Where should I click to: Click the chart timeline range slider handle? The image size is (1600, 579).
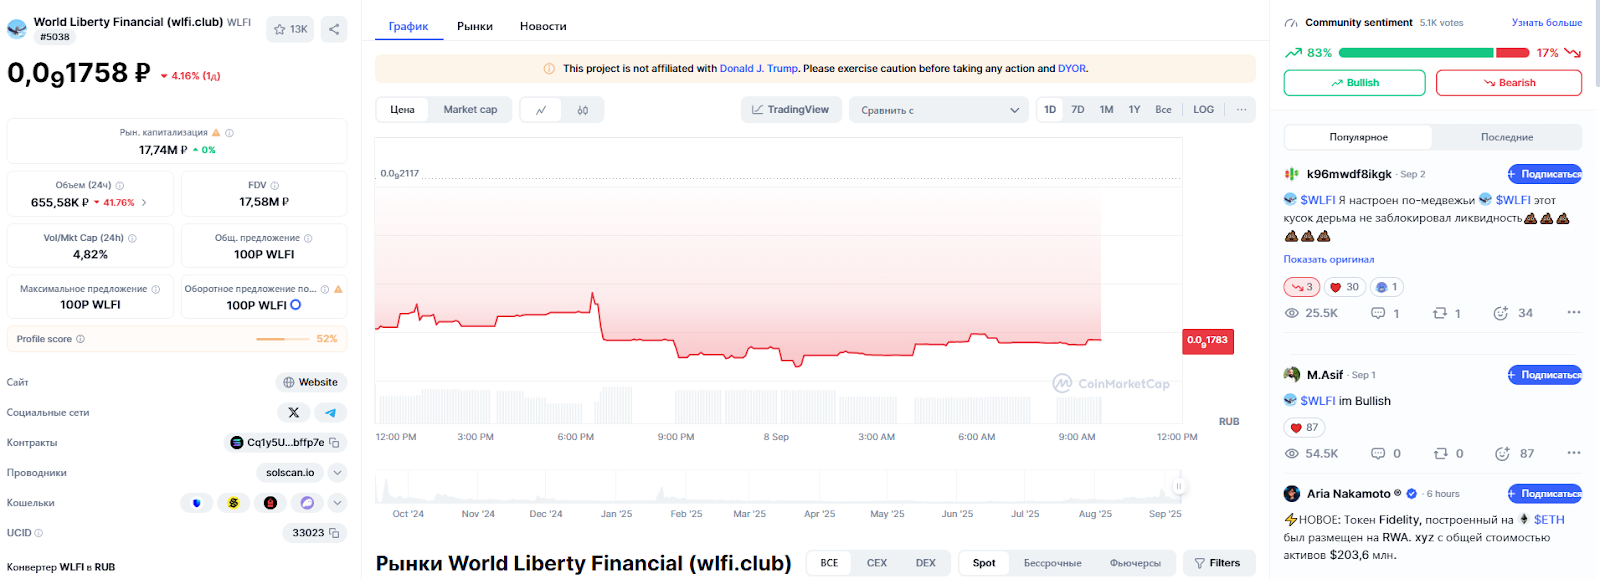1178,487
